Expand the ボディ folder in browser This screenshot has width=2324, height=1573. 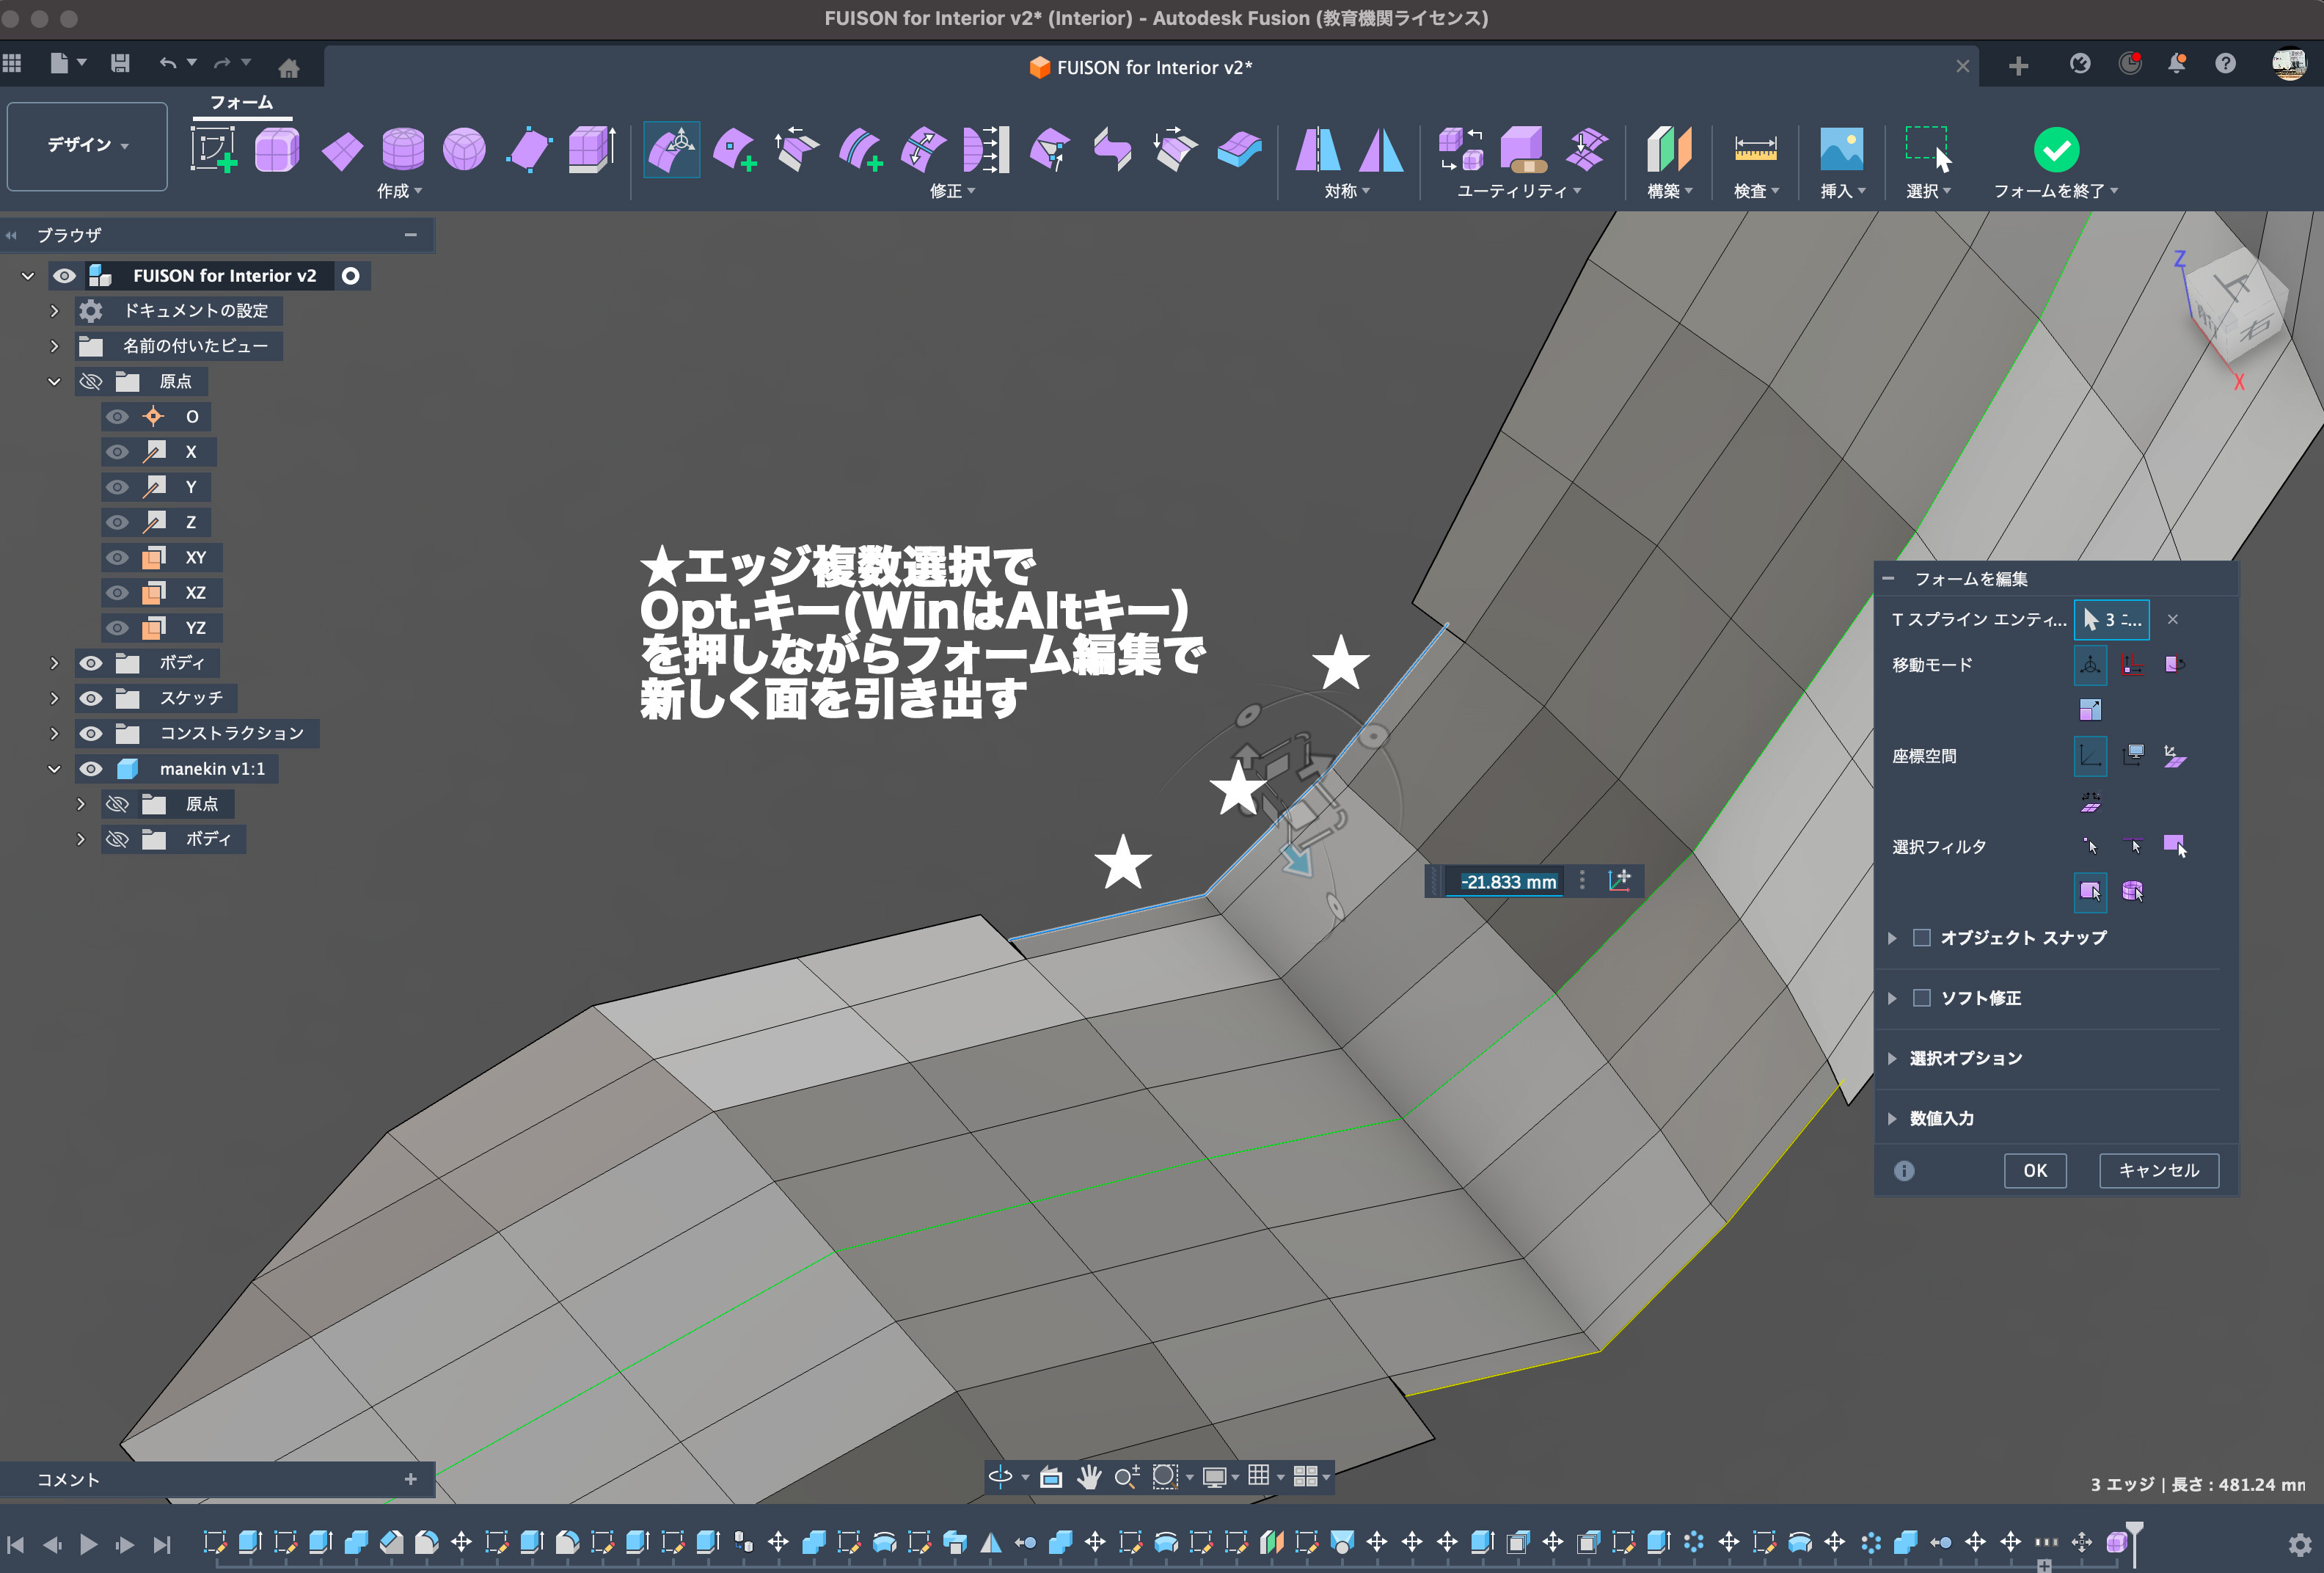tap(55, 663)
